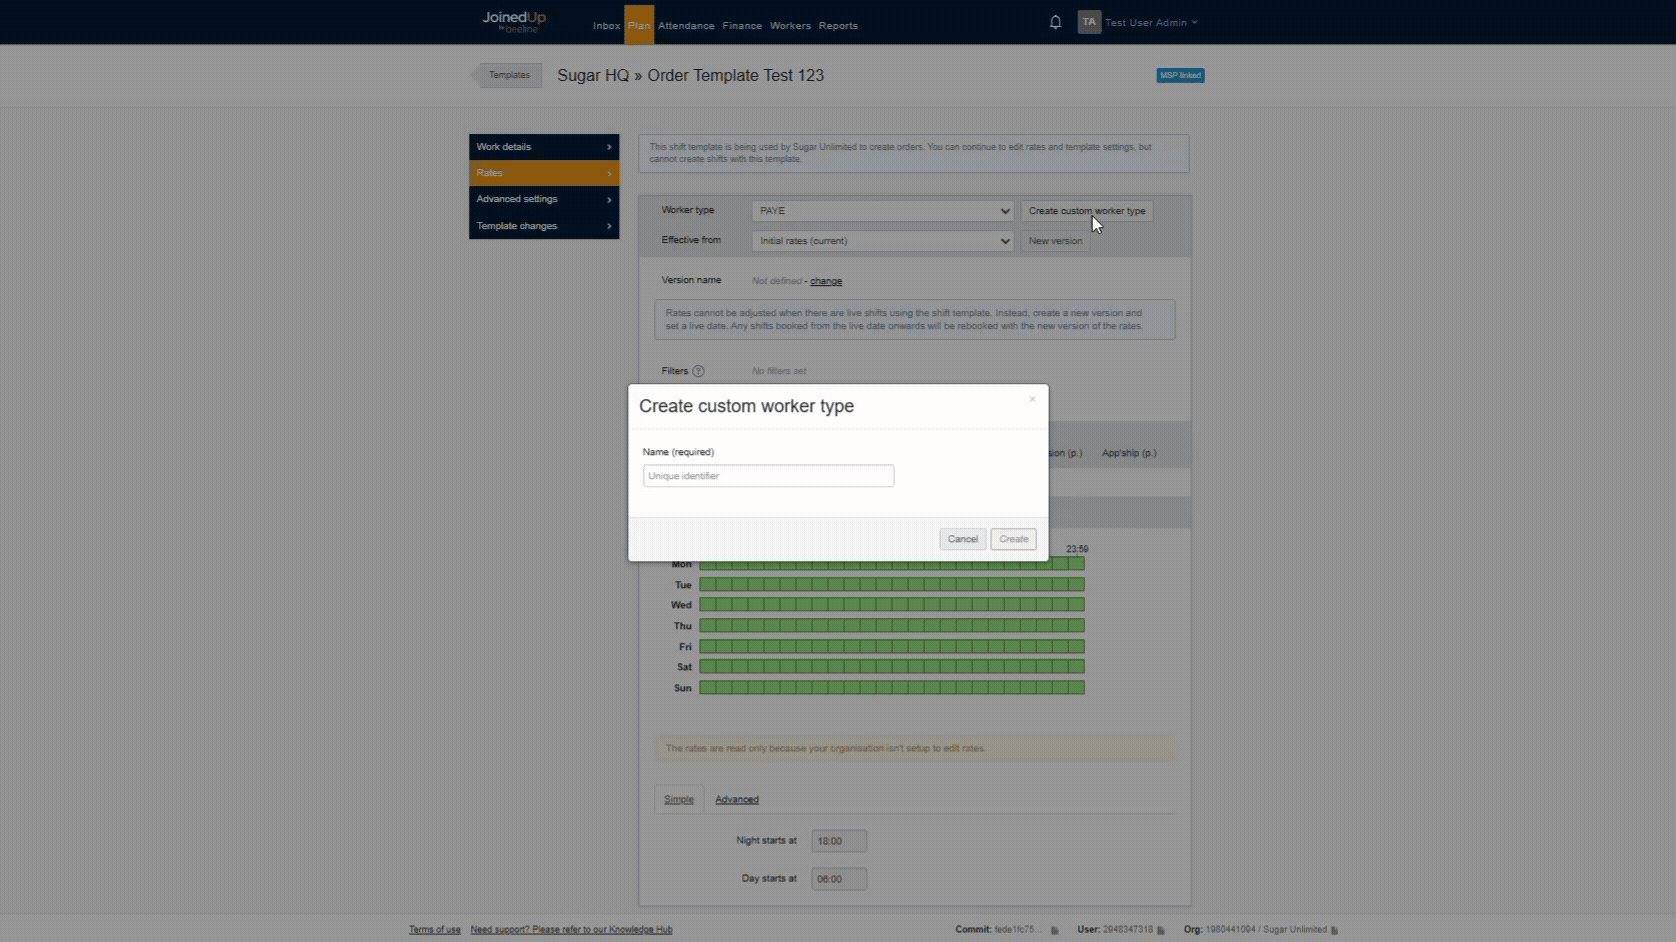Copy the Commit hash via copy icon
Viewport: 1676px width, 942px height.
[1054, 930]
